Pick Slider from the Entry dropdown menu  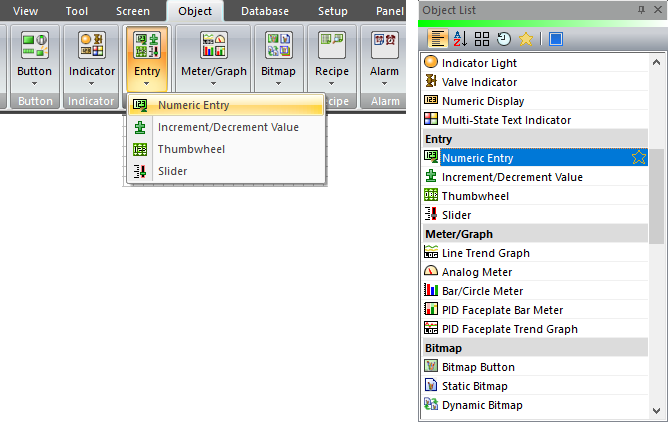point(172,171)
